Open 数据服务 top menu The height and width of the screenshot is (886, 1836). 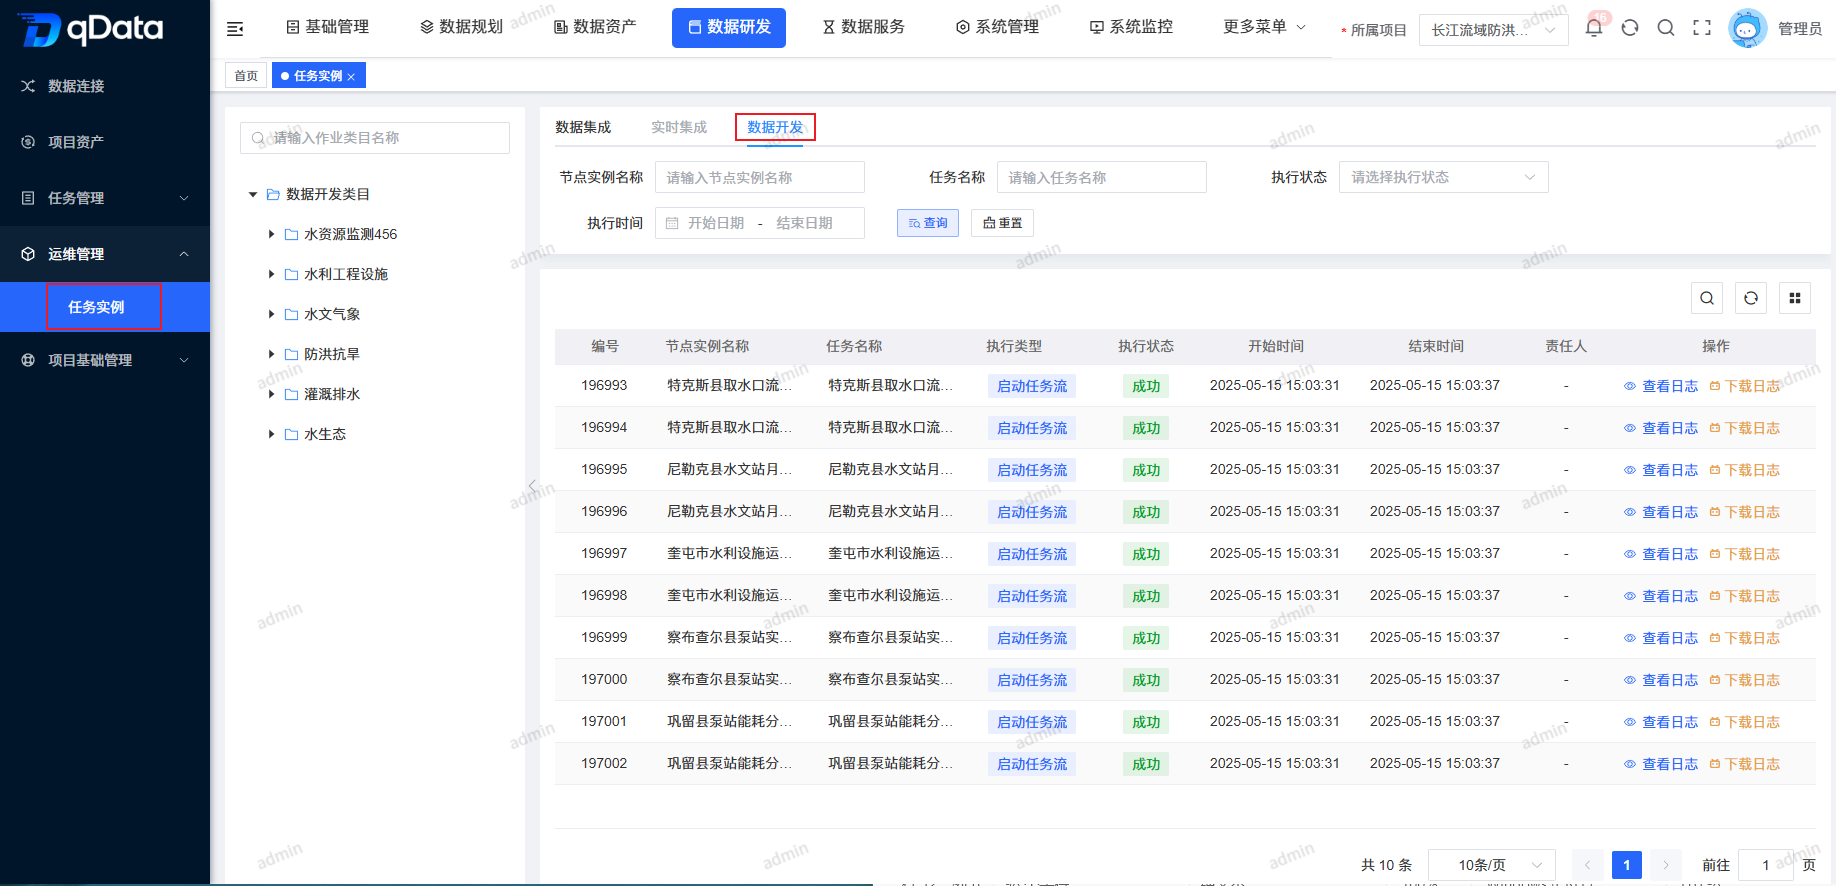(863, 27)
